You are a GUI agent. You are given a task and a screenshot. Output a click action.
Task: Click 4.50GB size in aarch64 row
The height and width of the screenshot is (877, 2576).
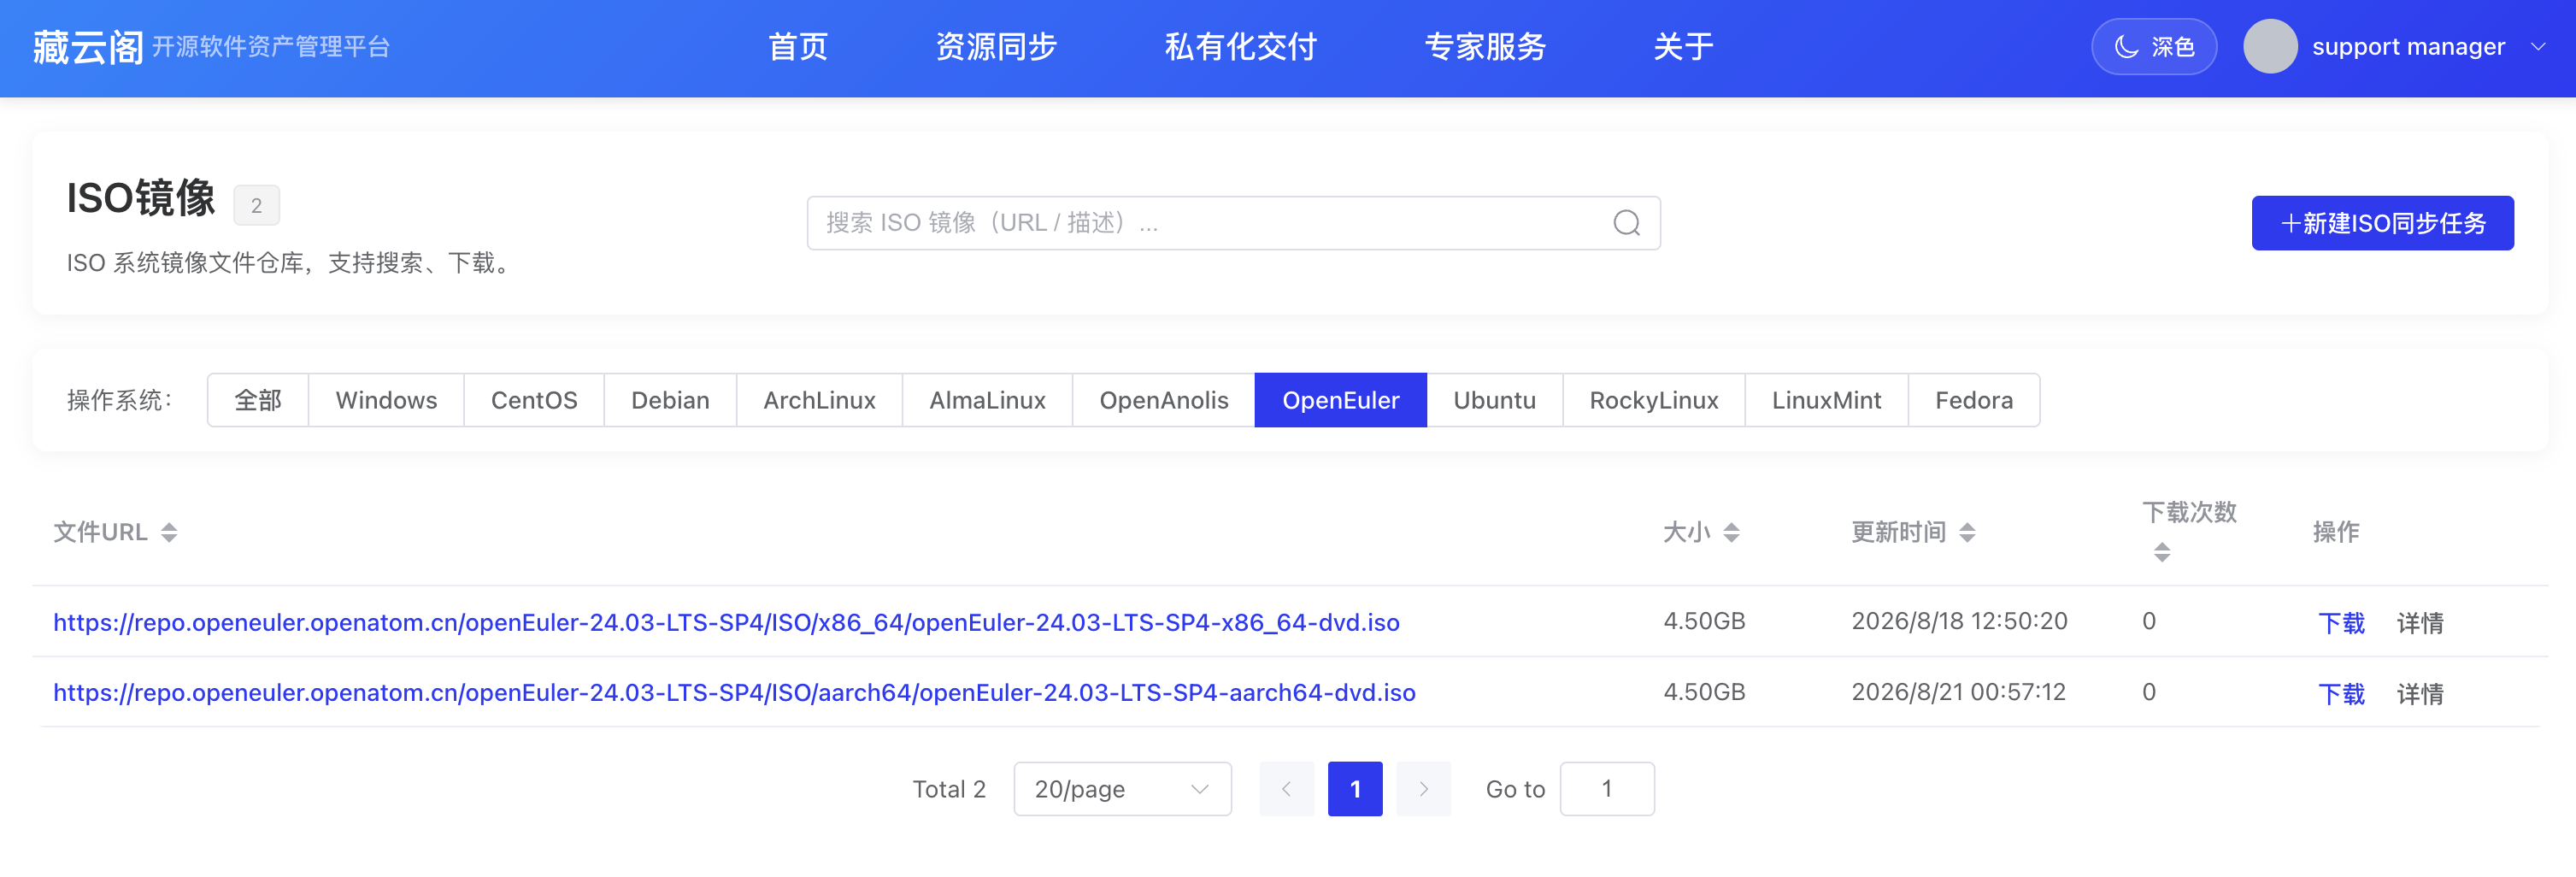tap(1704, 692)
